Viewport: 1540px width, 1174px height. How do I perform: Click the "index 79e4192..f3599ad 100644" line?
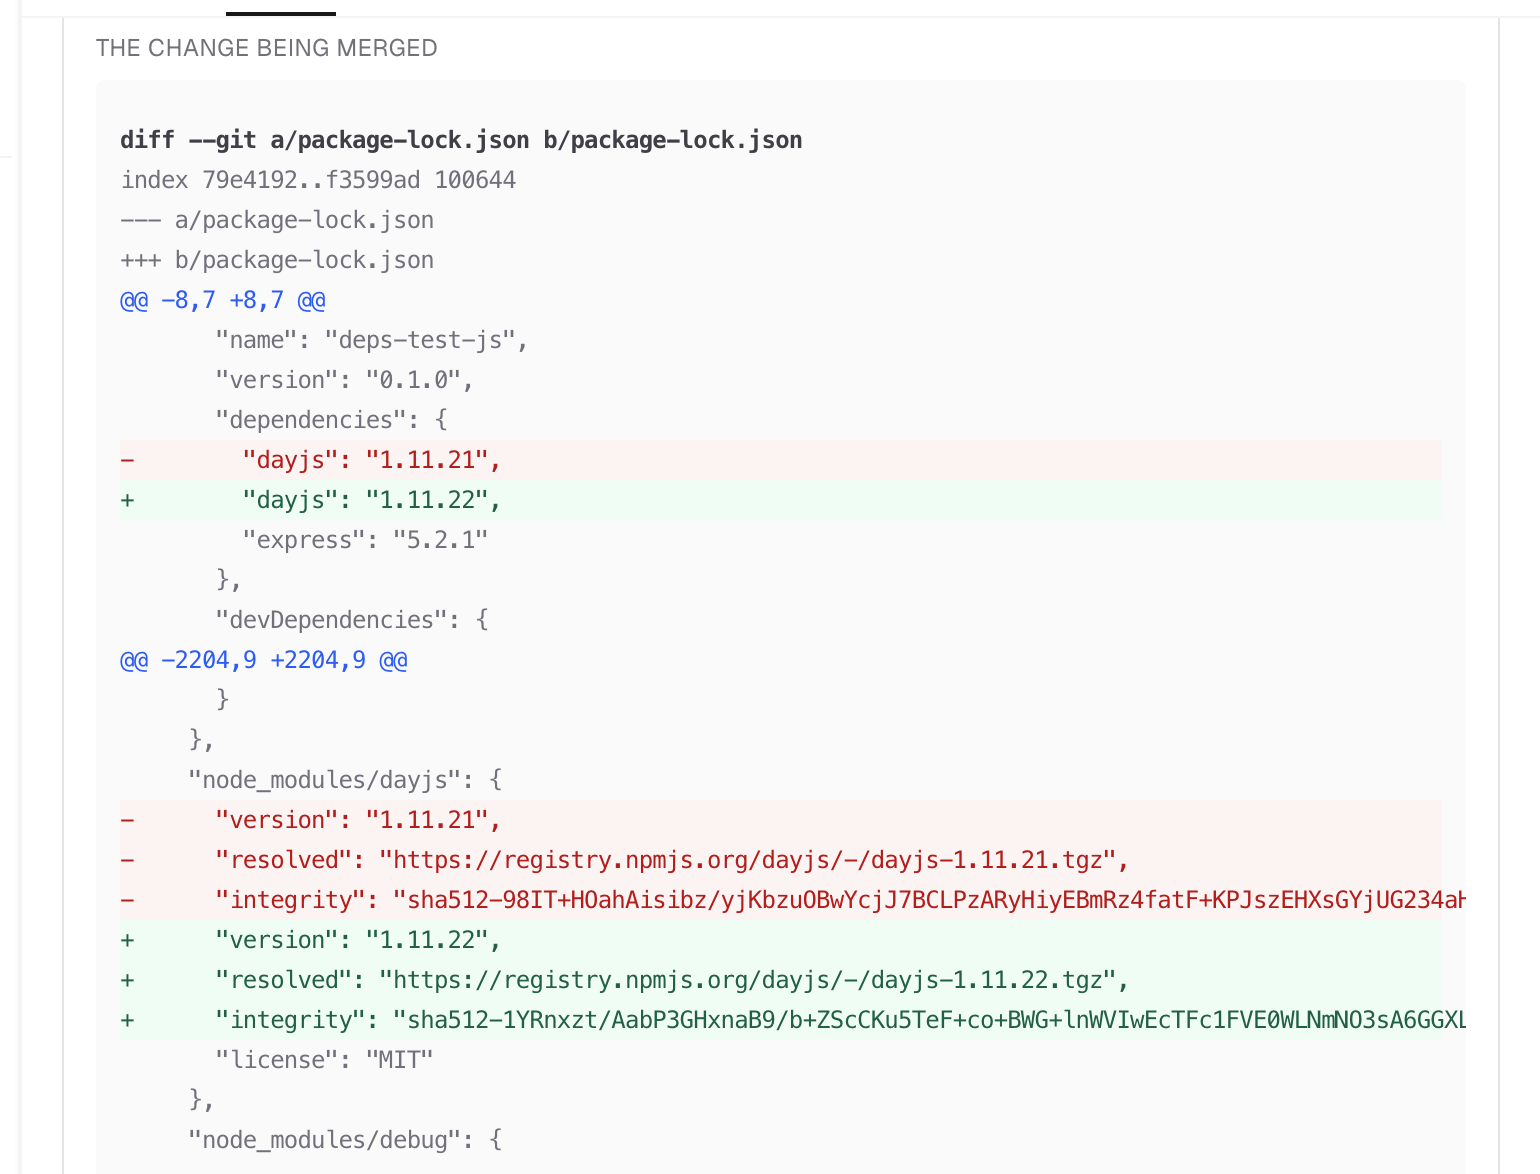pos(318,180)
